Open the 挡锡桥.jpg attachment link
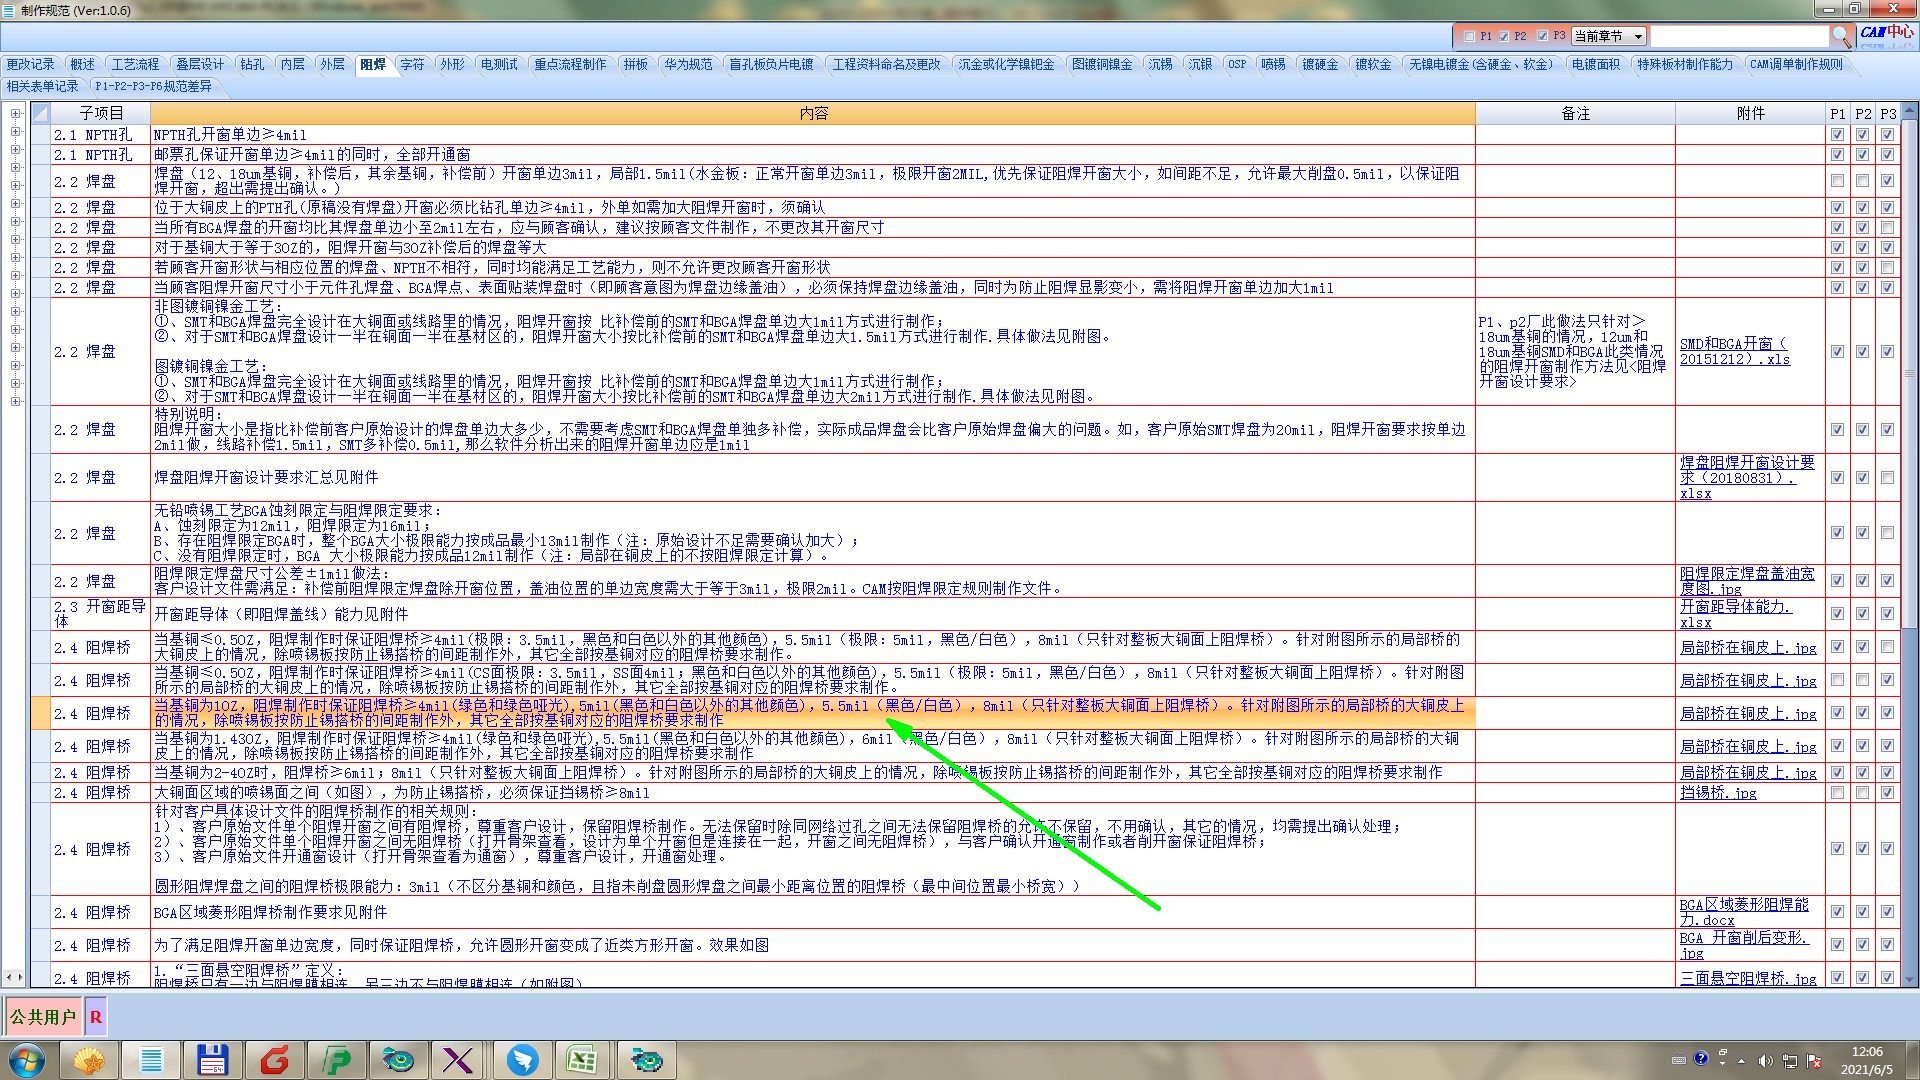The image size is (1920, 1080). [x=1717, y=793]
